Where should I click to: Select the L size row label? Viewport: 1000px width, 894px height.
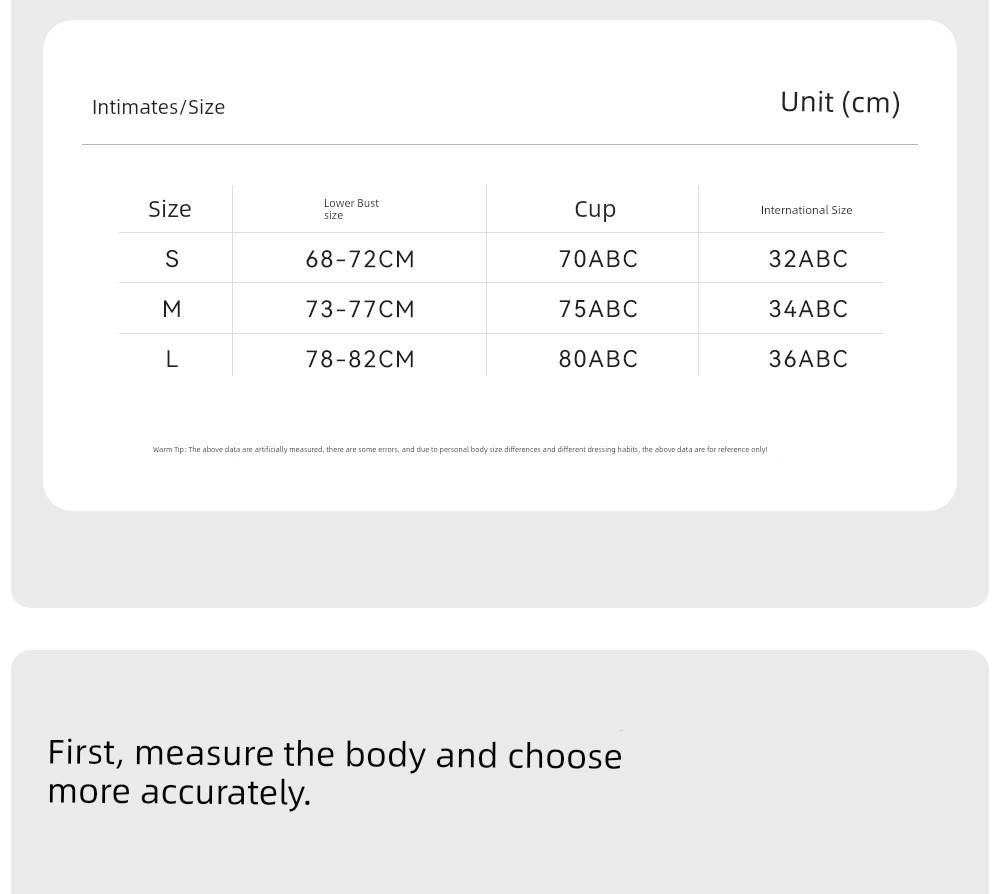click(172, 359)
